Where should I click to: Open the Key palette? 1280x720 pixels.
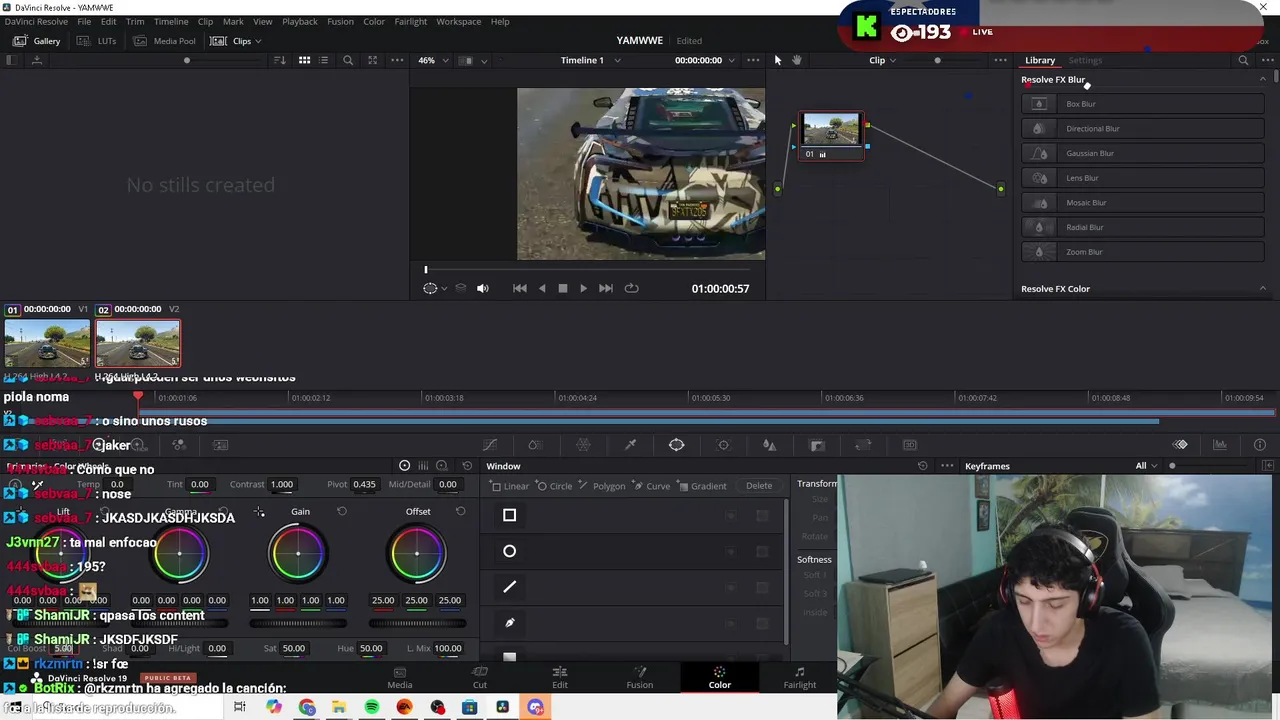(817, 445)
